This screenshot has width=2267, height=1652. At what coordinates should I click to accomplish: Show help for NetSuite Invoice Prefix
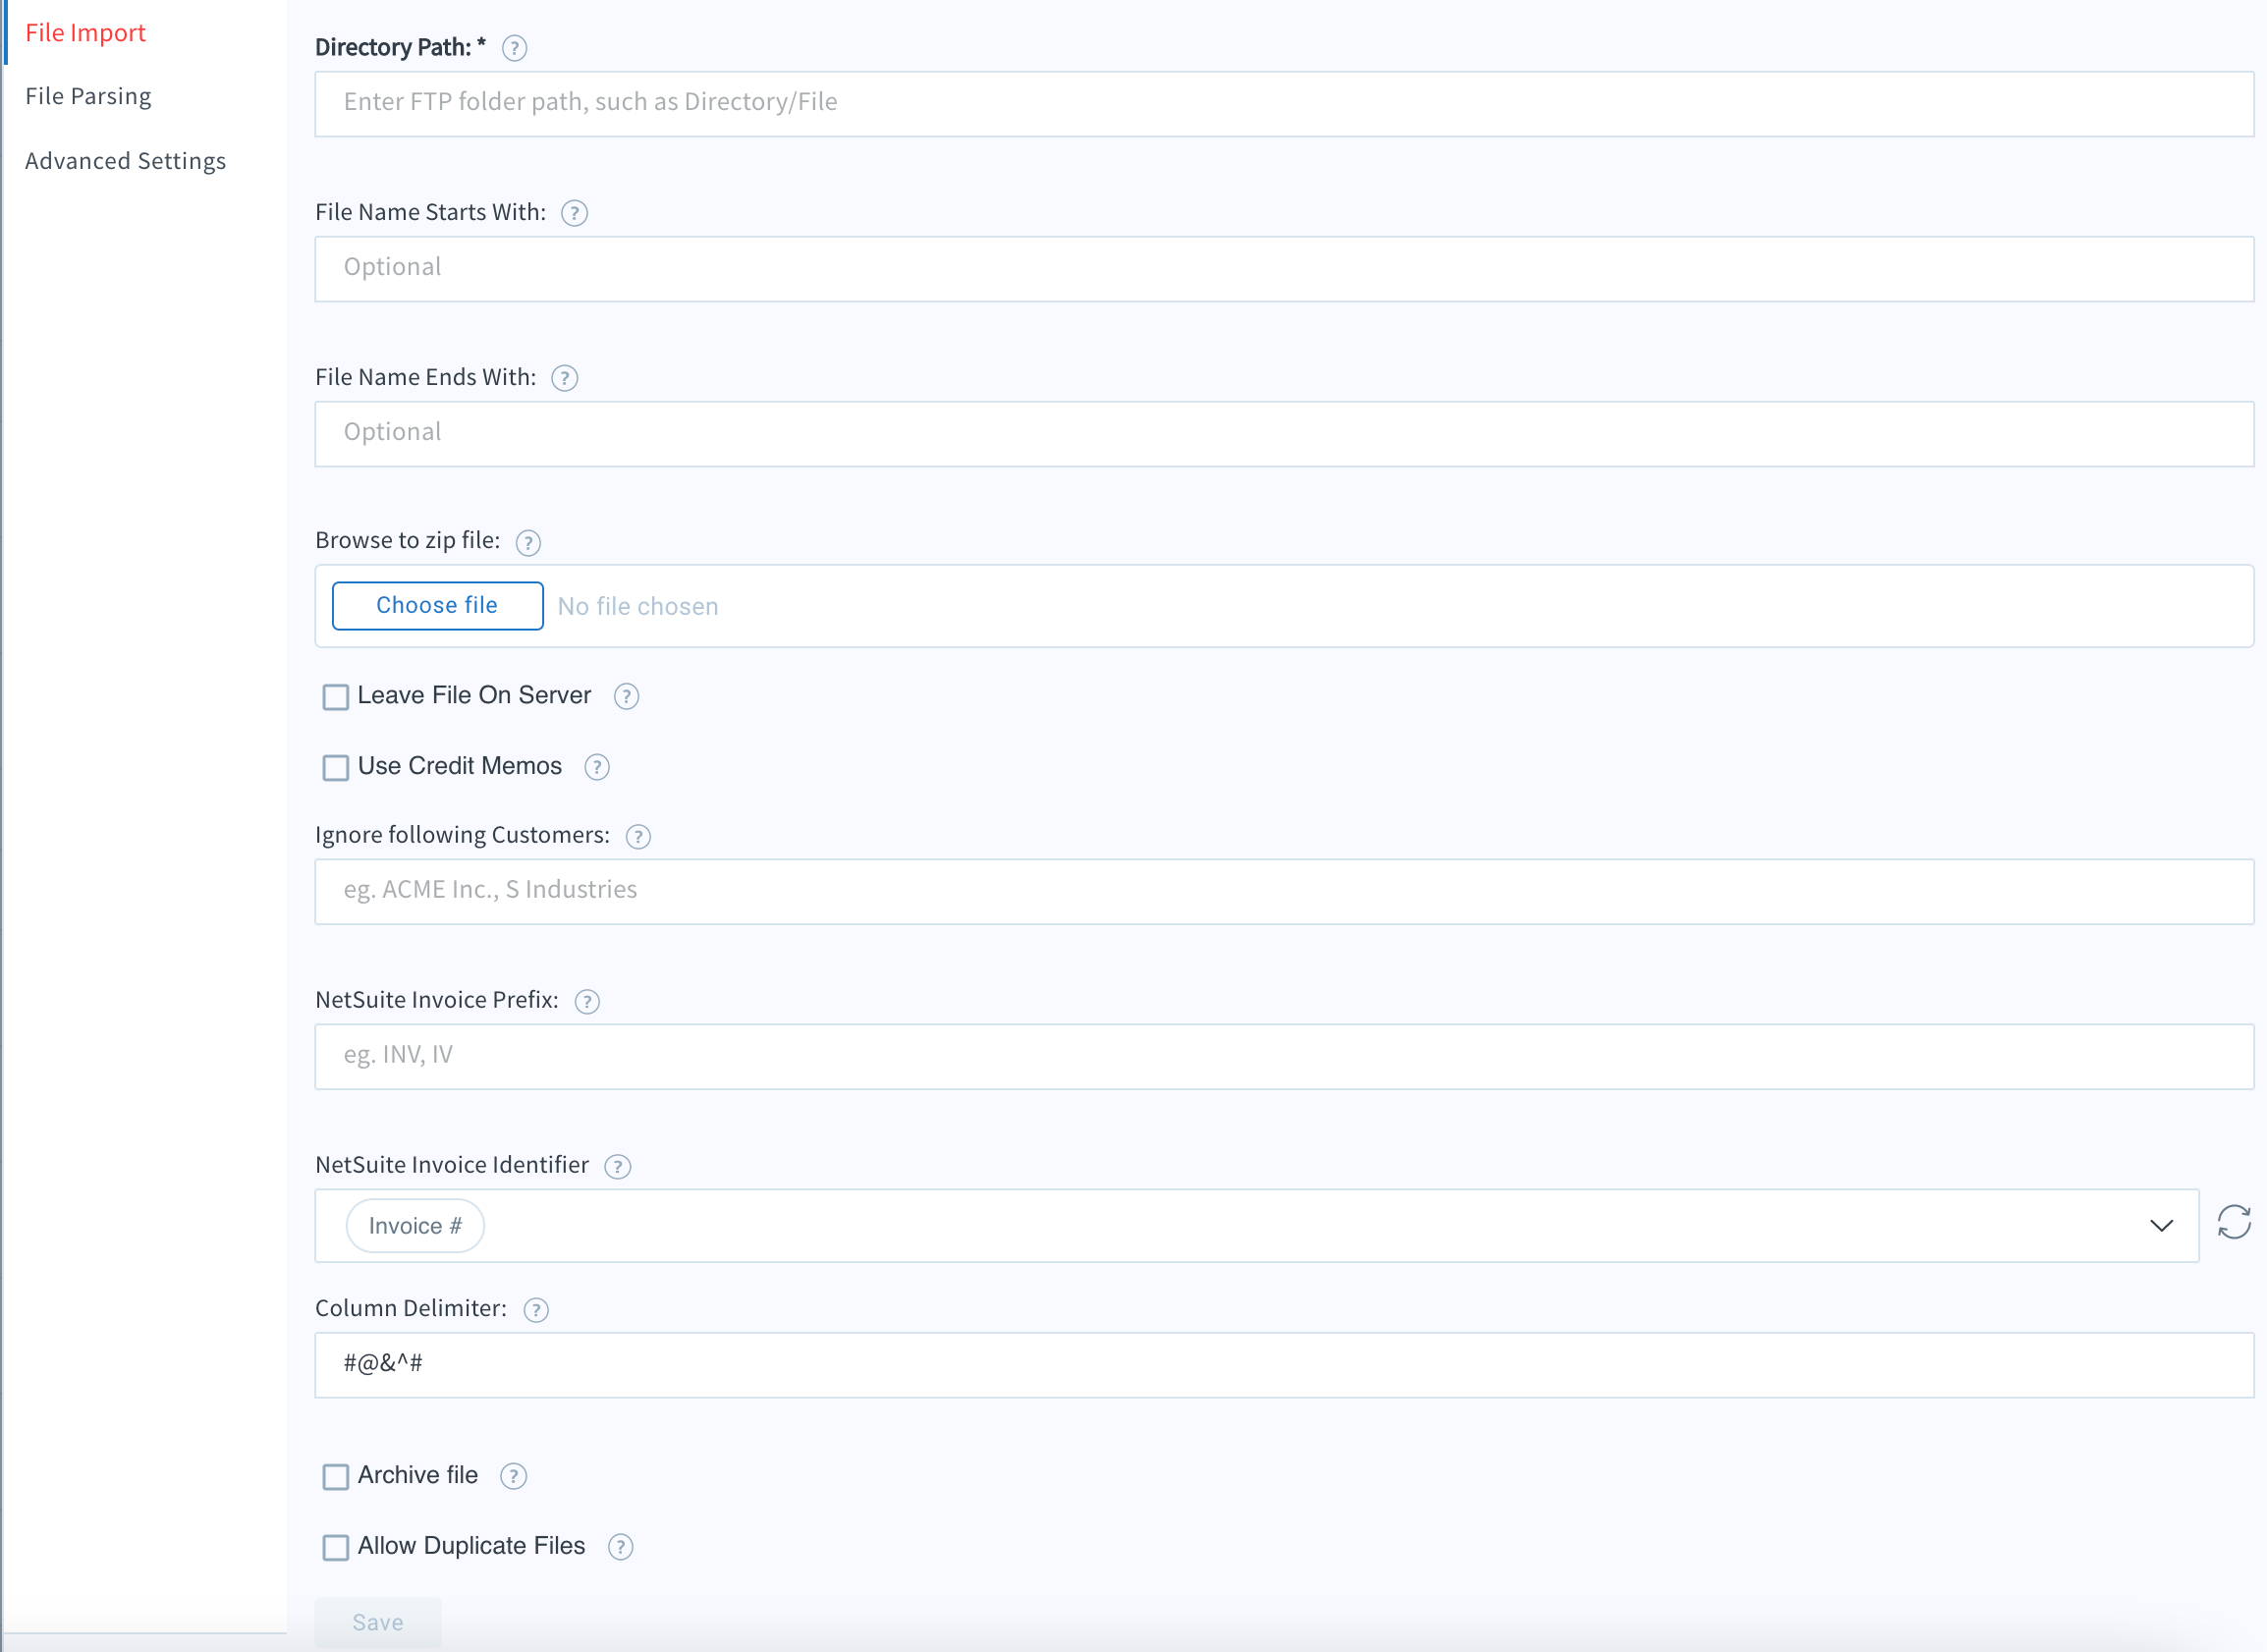coord(587,1001)
